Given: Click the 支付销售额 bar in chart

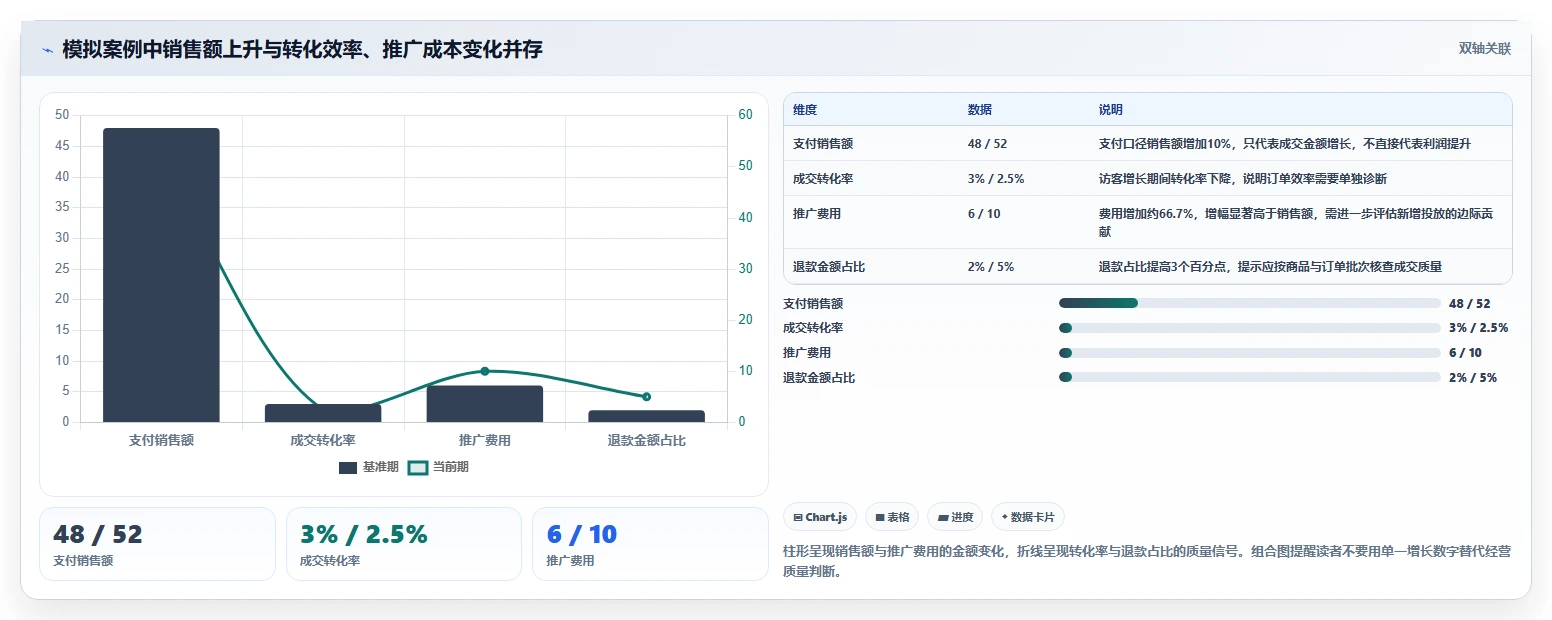Looking at the screenshot, I should tap(161, 275).
